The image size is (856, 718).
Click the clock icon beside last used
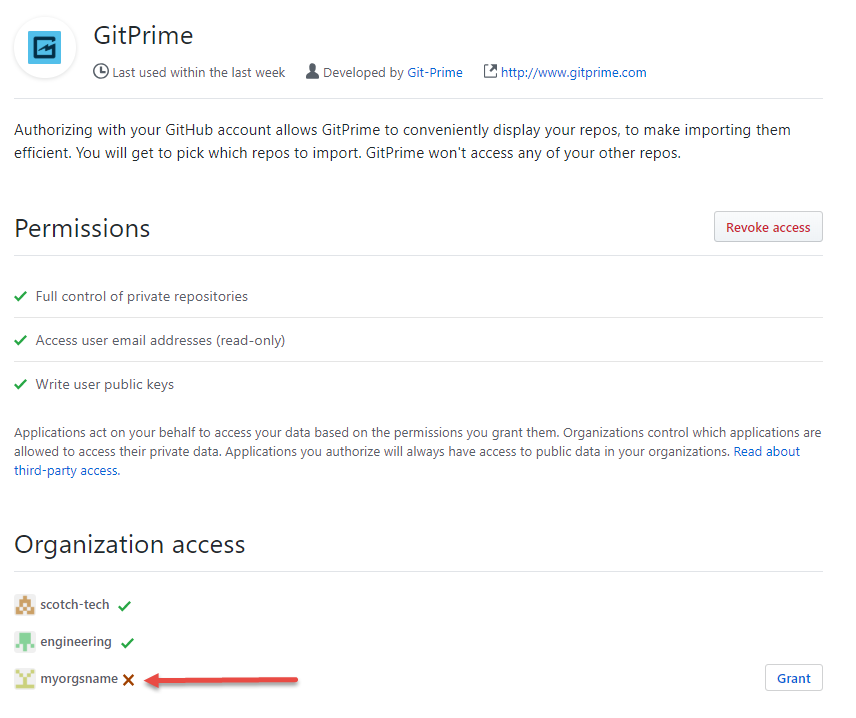[x=100, y=72]
